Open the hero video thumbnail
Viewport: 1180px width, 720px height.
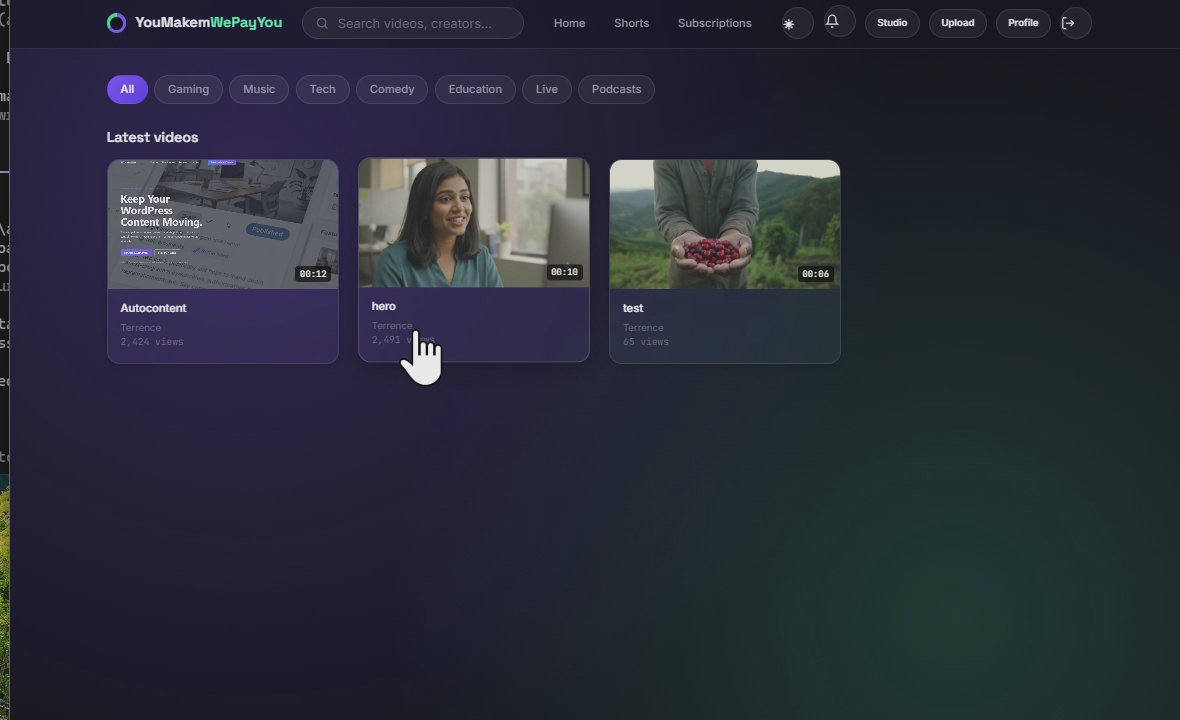[473, 223]
